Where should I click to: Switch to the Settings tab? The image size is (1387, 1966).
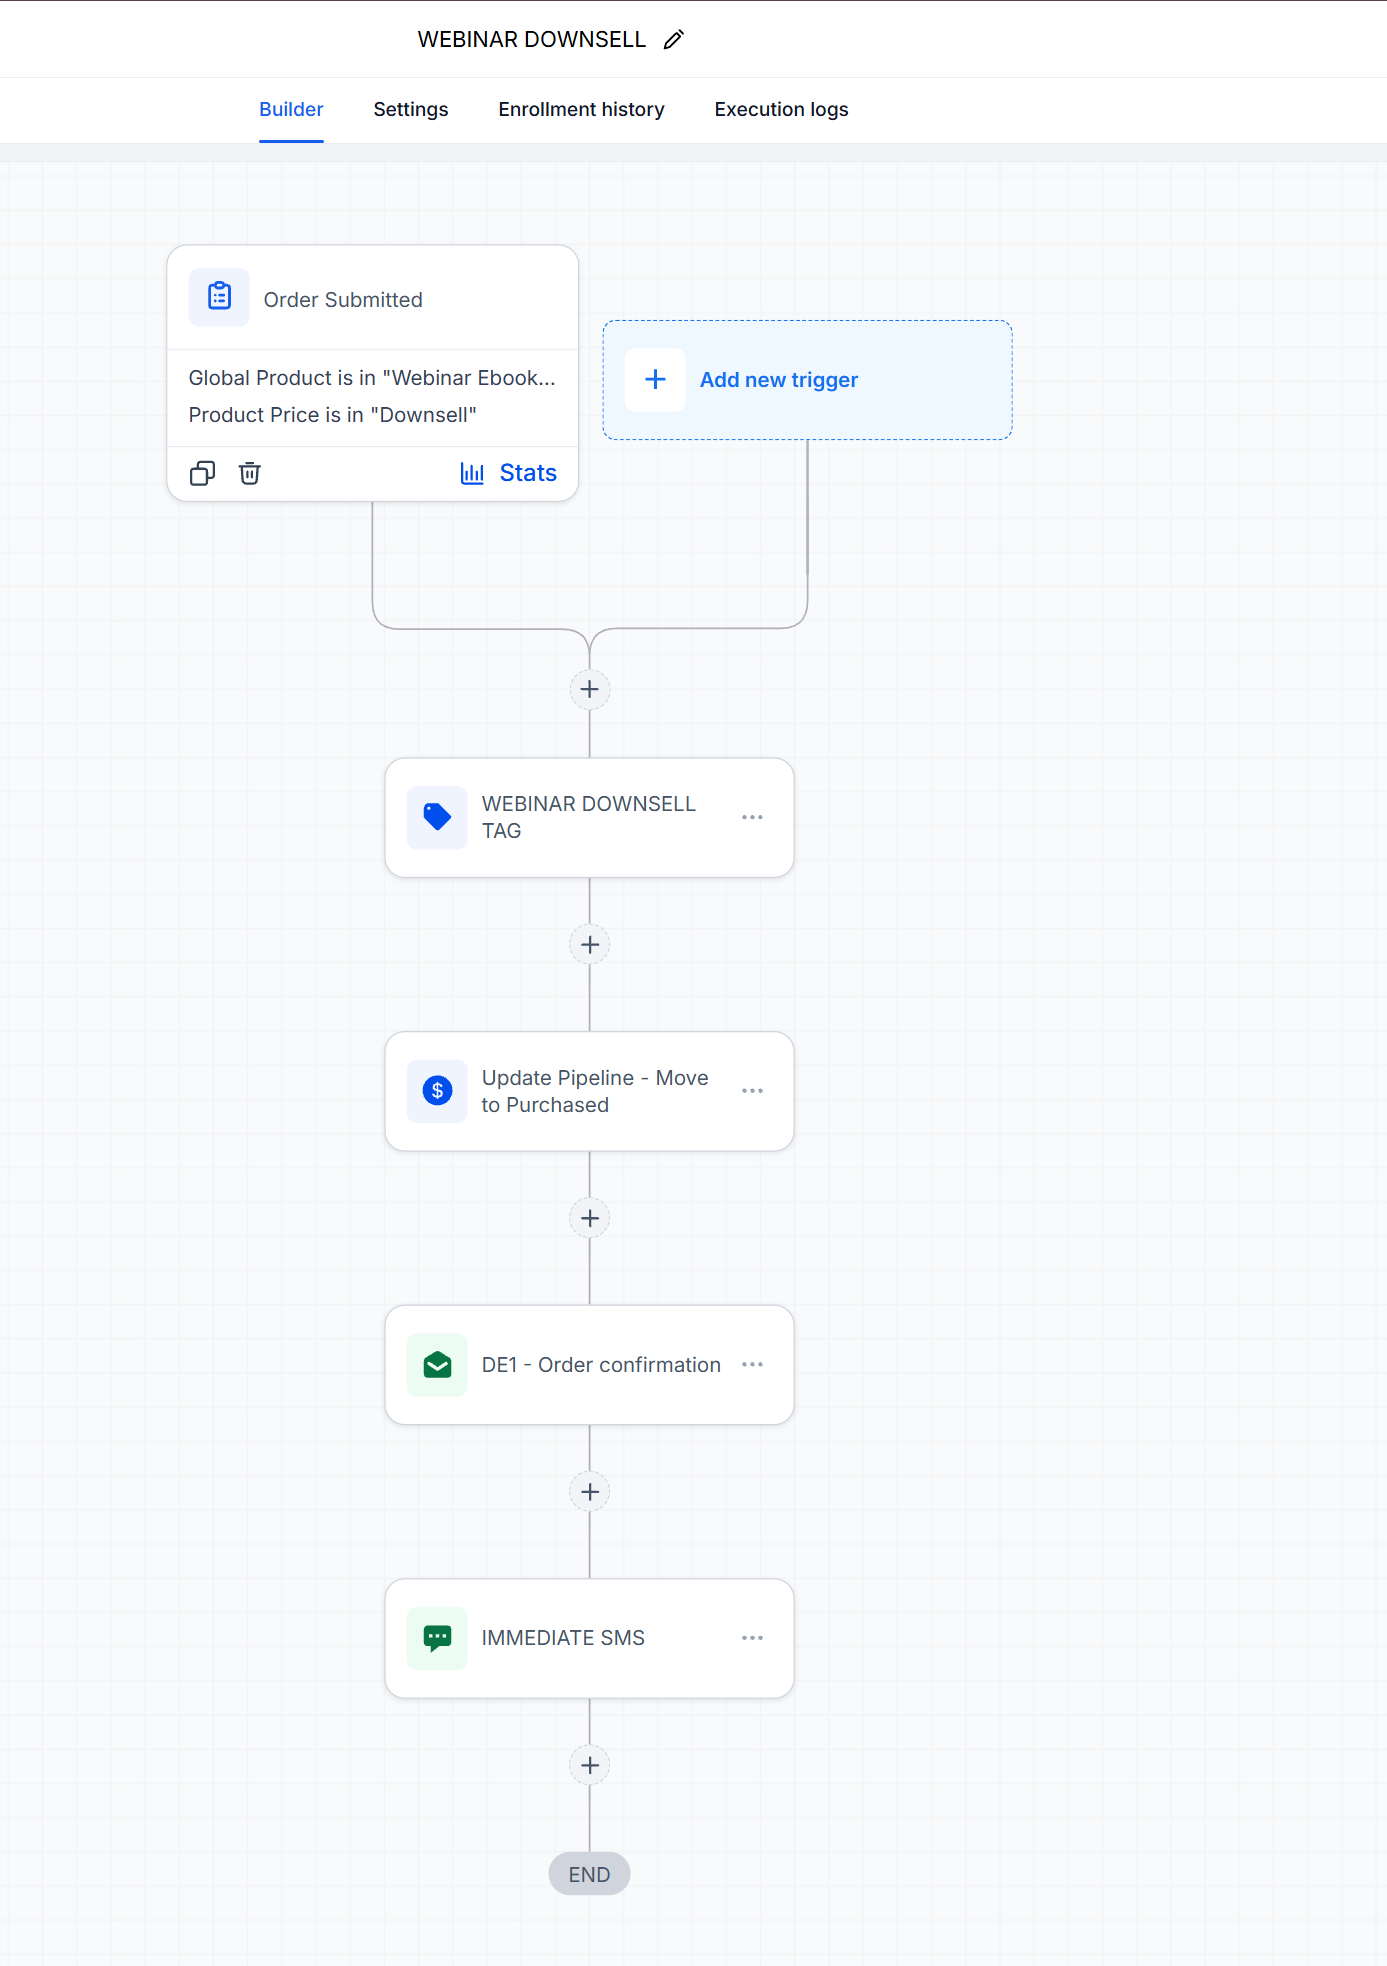point(411,109)
